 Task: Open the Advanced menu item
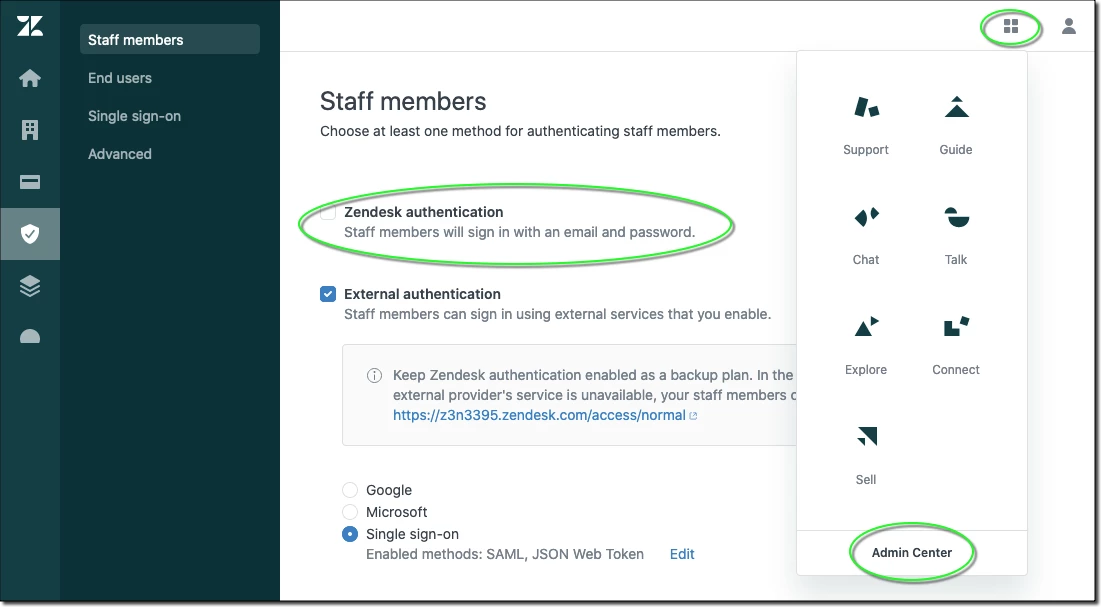[x=119, y=154]
